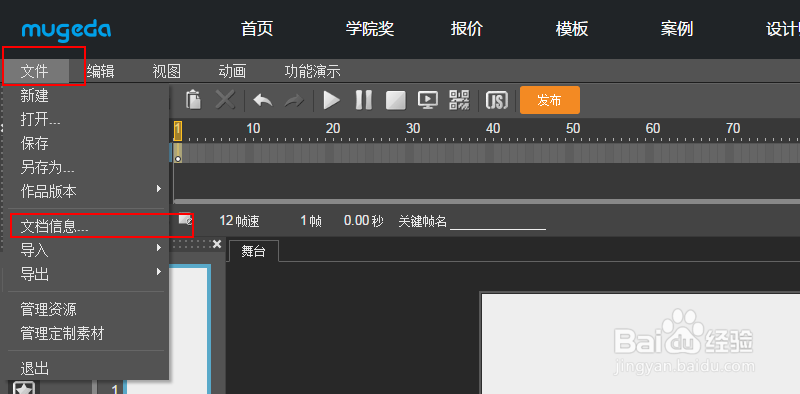Pause the animation playback
This screenshot has width=800, height=394.
coord(363,100)
